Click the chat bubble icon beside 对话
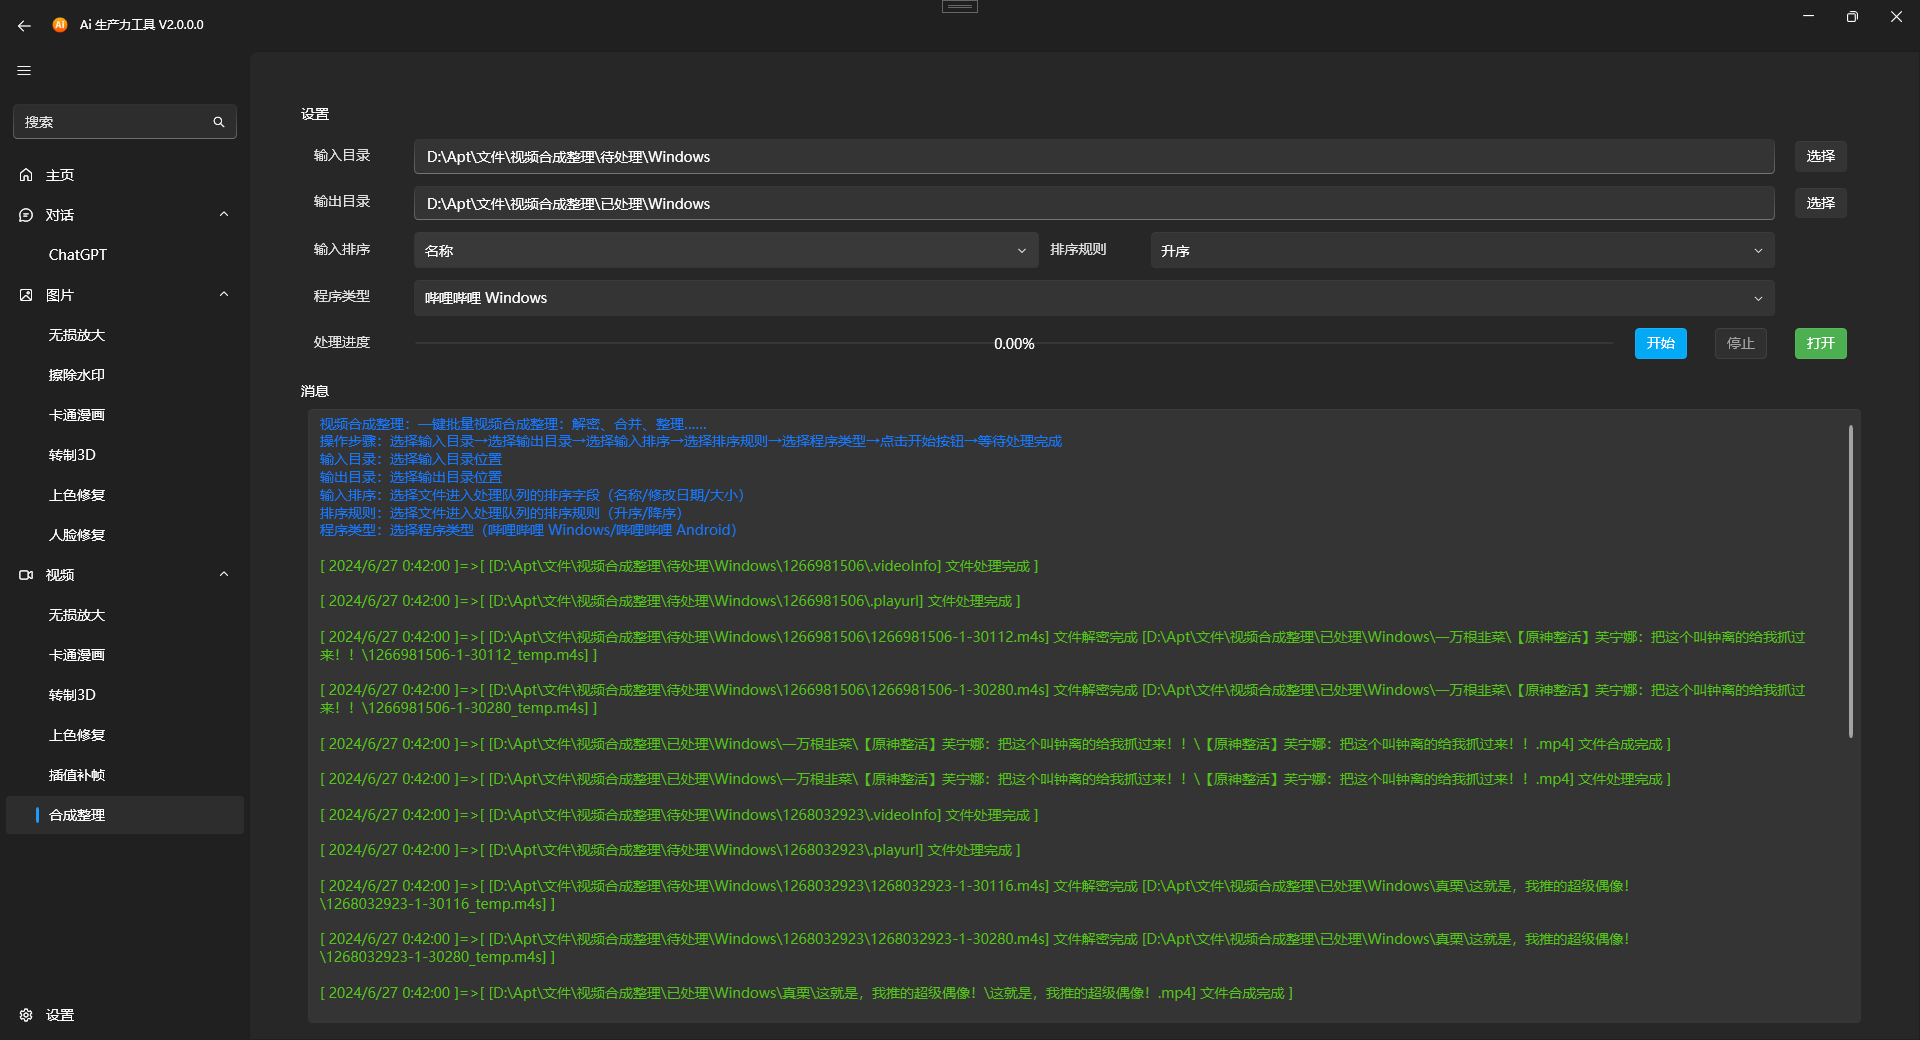 (x=26, y=215)
